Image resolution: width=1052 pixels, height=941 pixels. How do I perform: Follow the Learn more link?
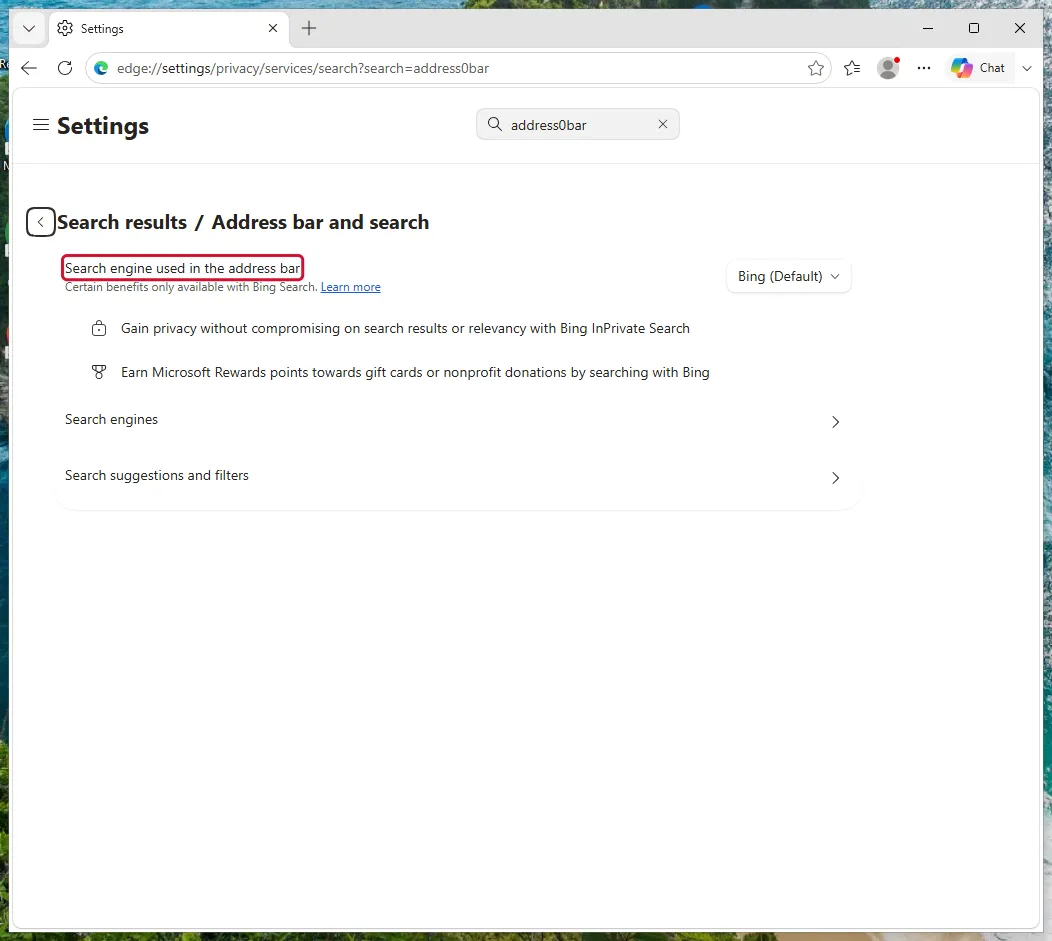350,287
